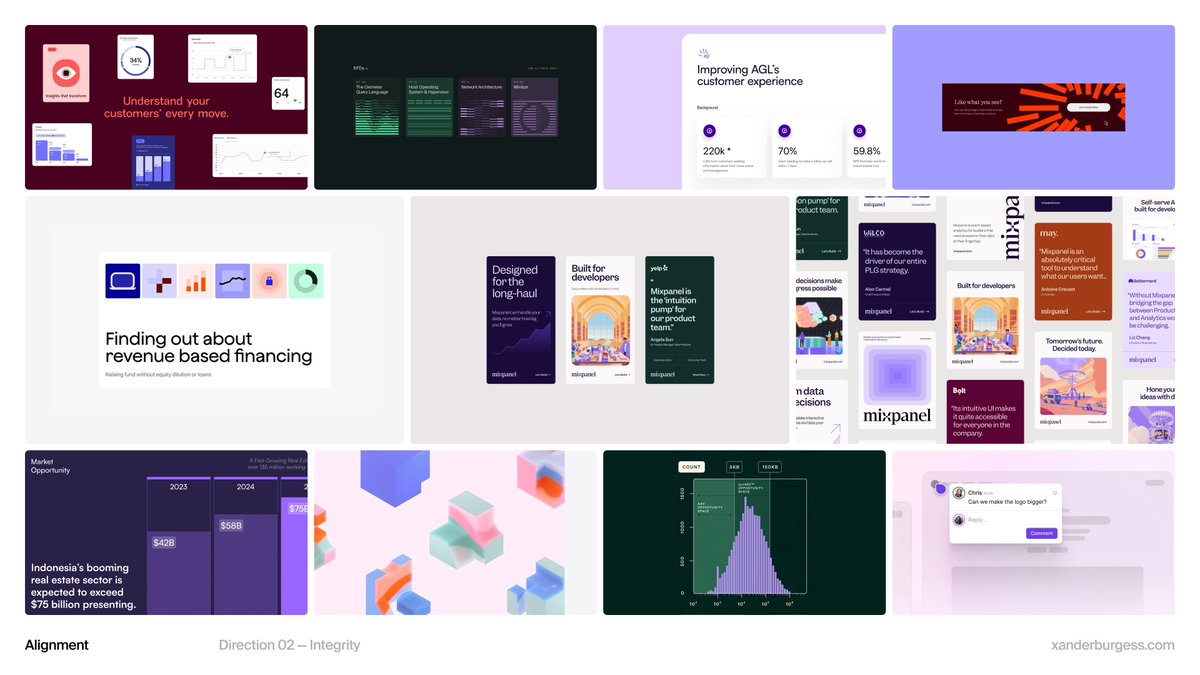Click the Market Opportunity label
Image resolution: width=1200 pixels, height=675 pixels.
50,466
